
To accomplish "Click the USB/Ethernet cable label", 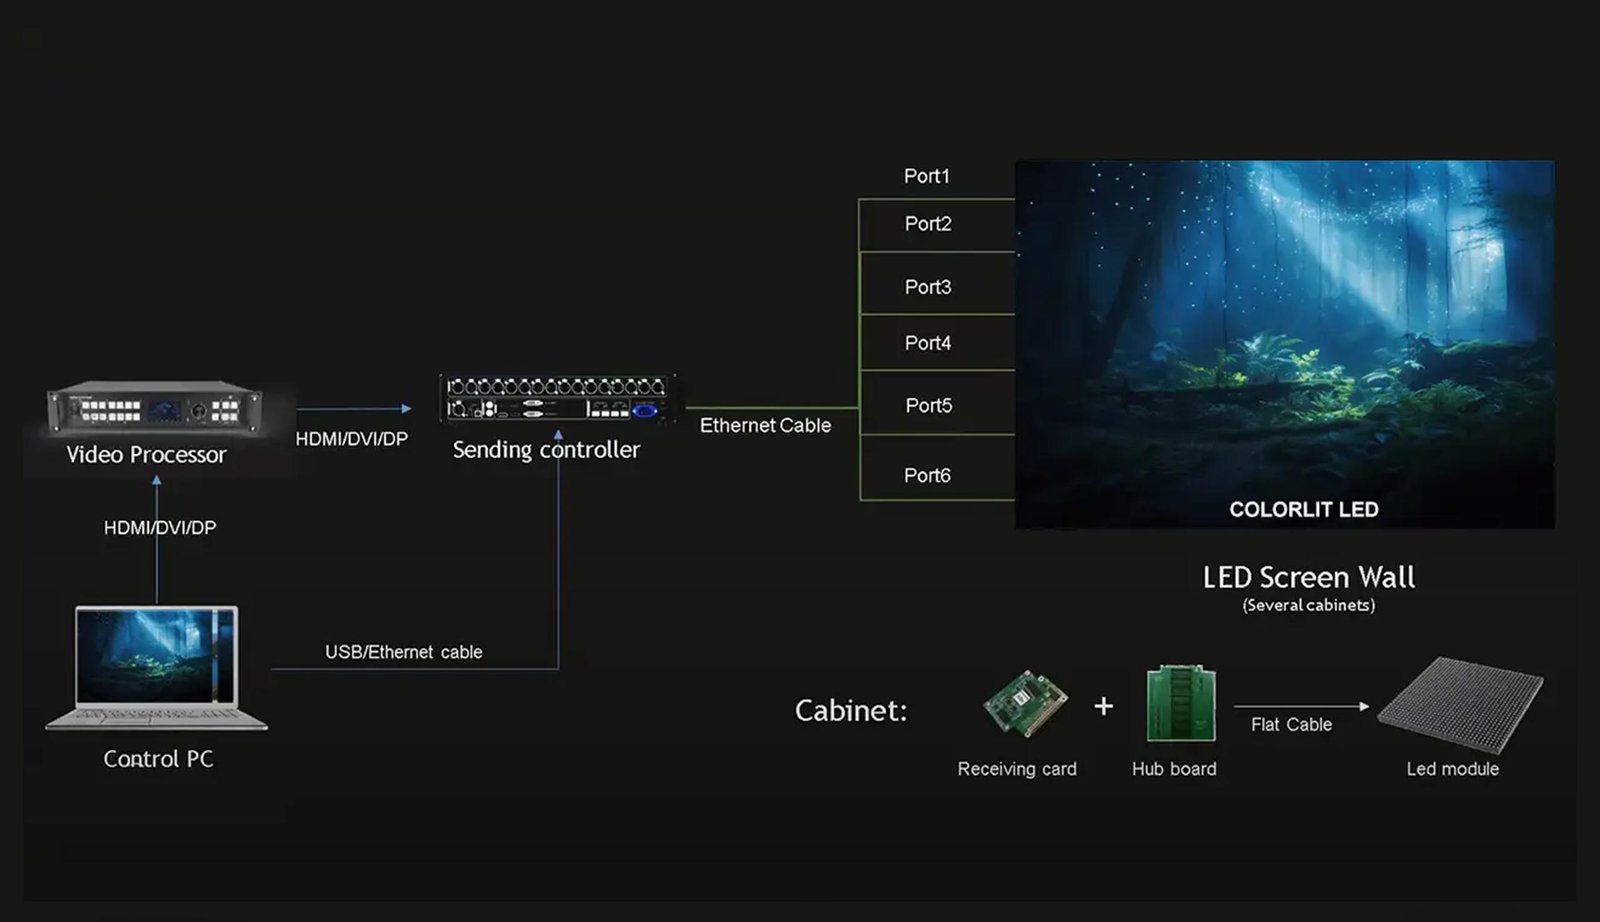I will 403,652.
